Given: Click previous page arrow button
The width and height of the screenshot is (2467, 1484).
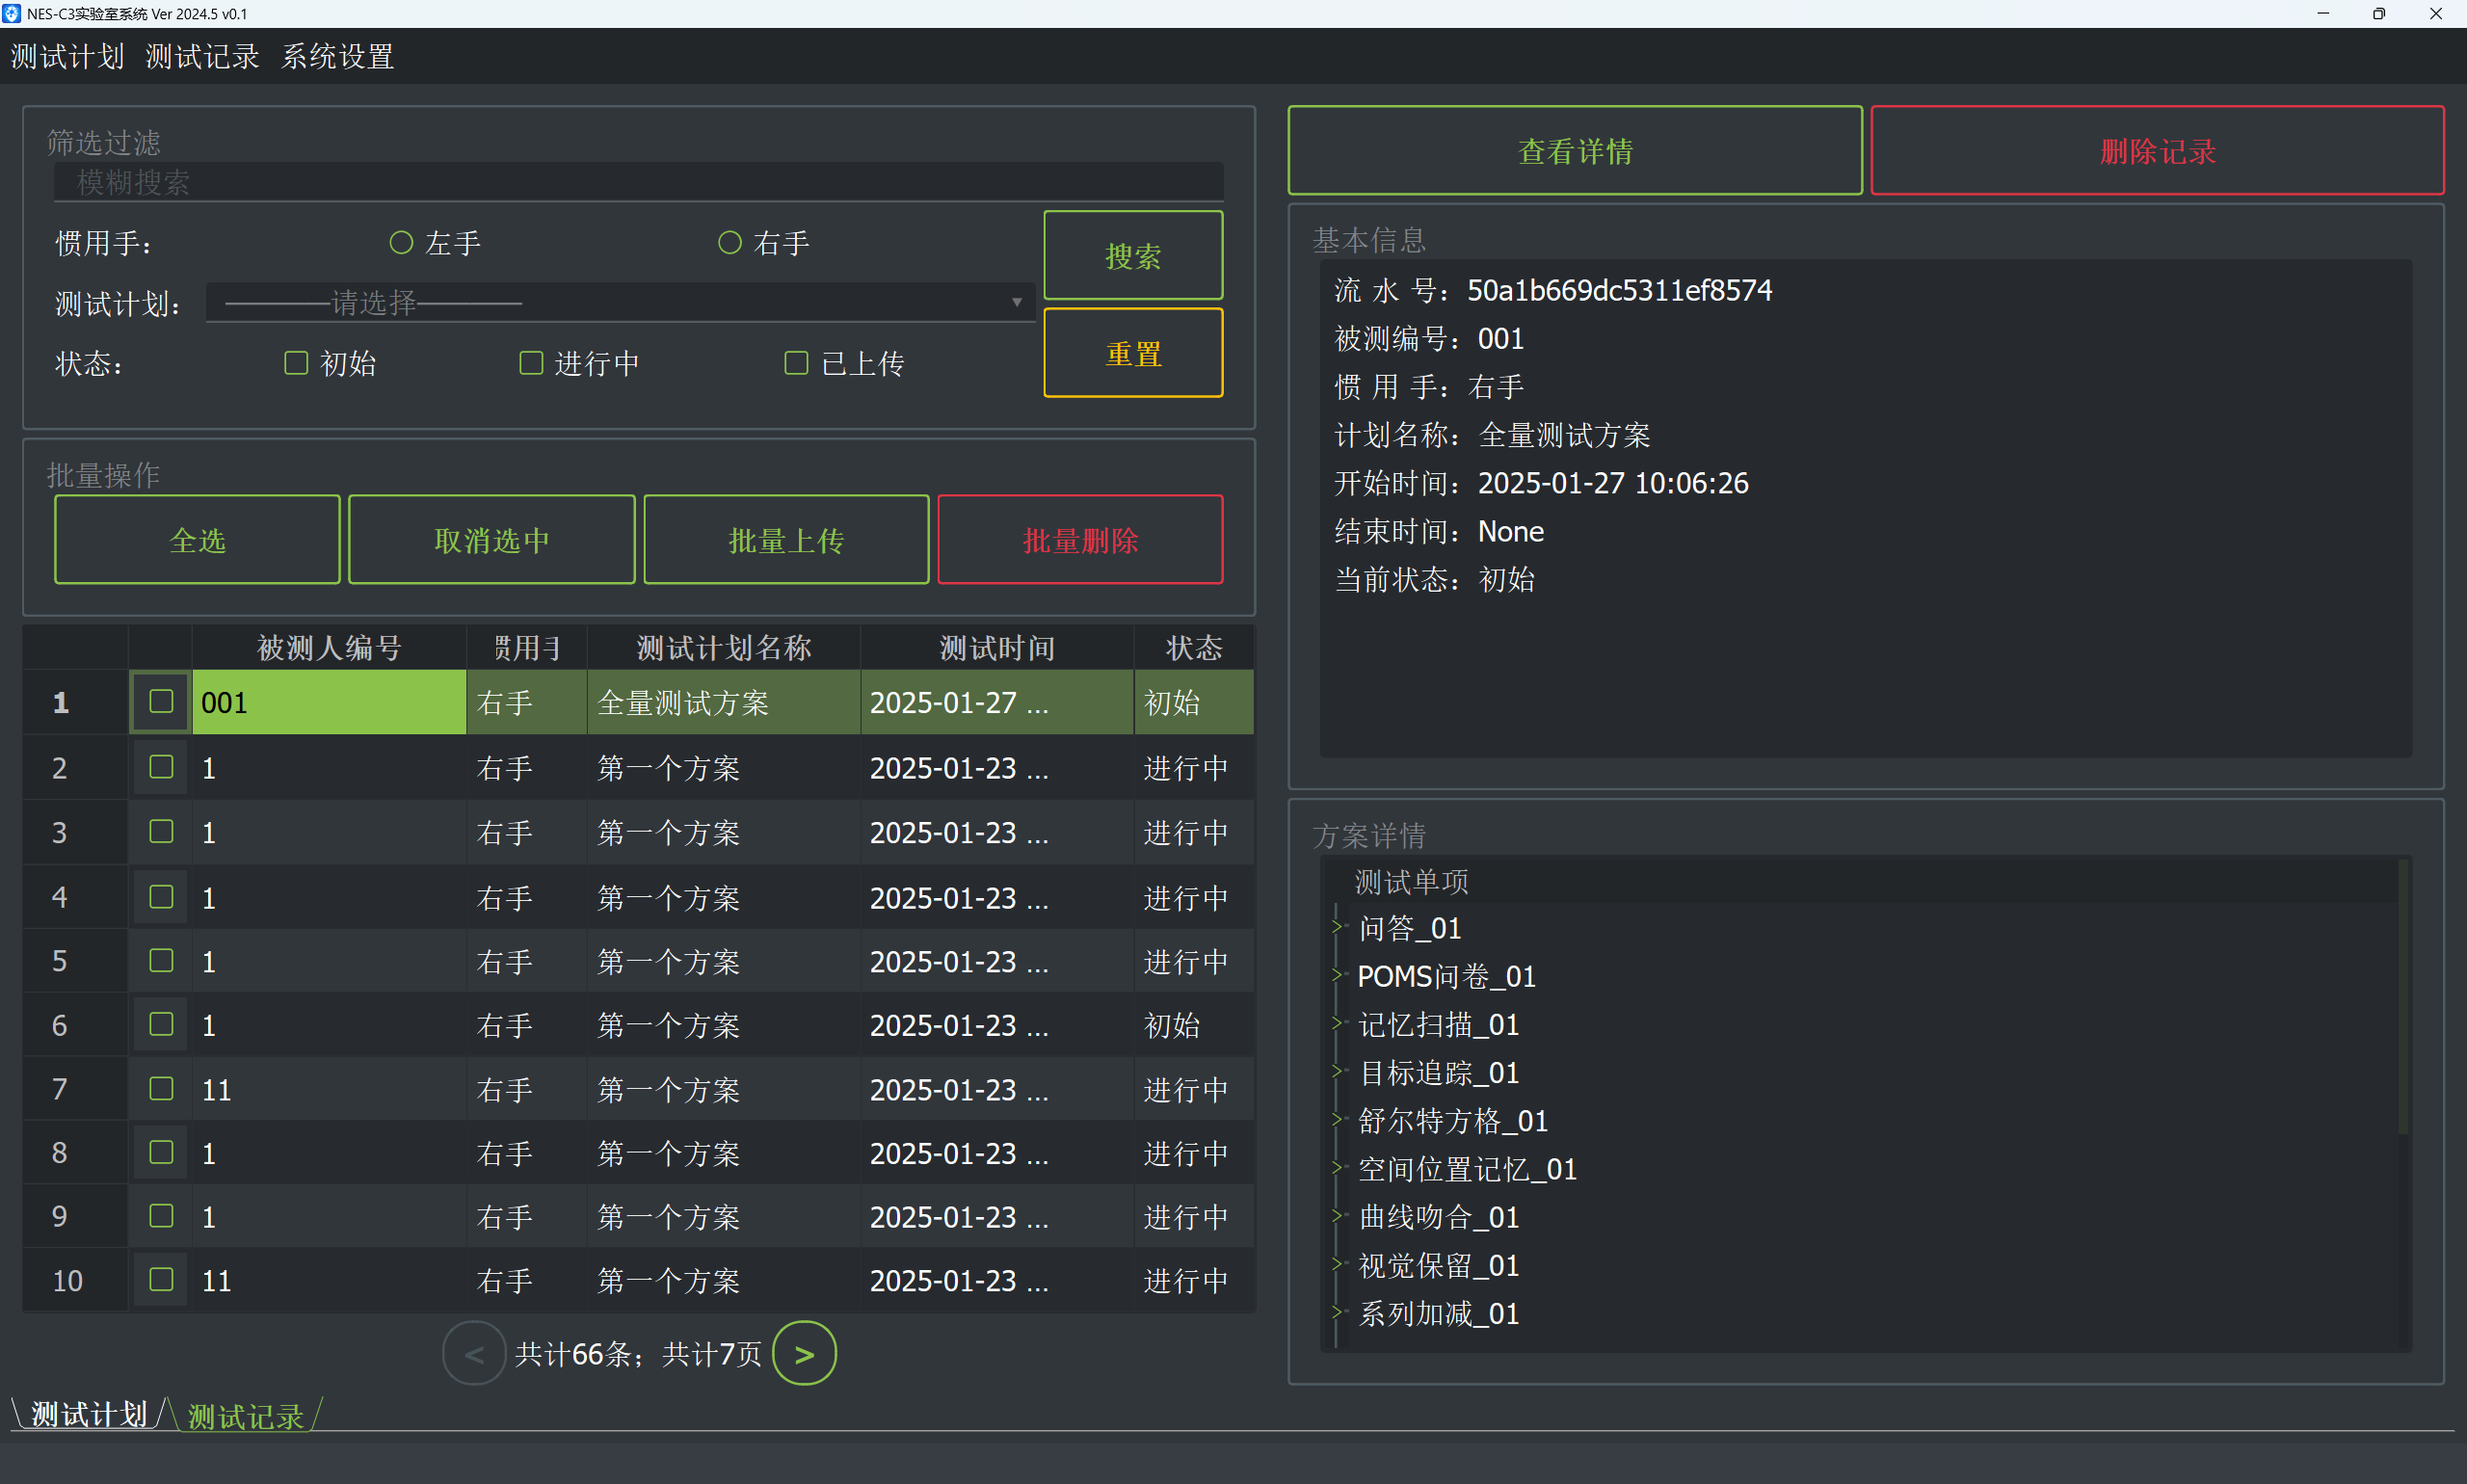Looking at the screenshot, I should [x=474, y=1354].
